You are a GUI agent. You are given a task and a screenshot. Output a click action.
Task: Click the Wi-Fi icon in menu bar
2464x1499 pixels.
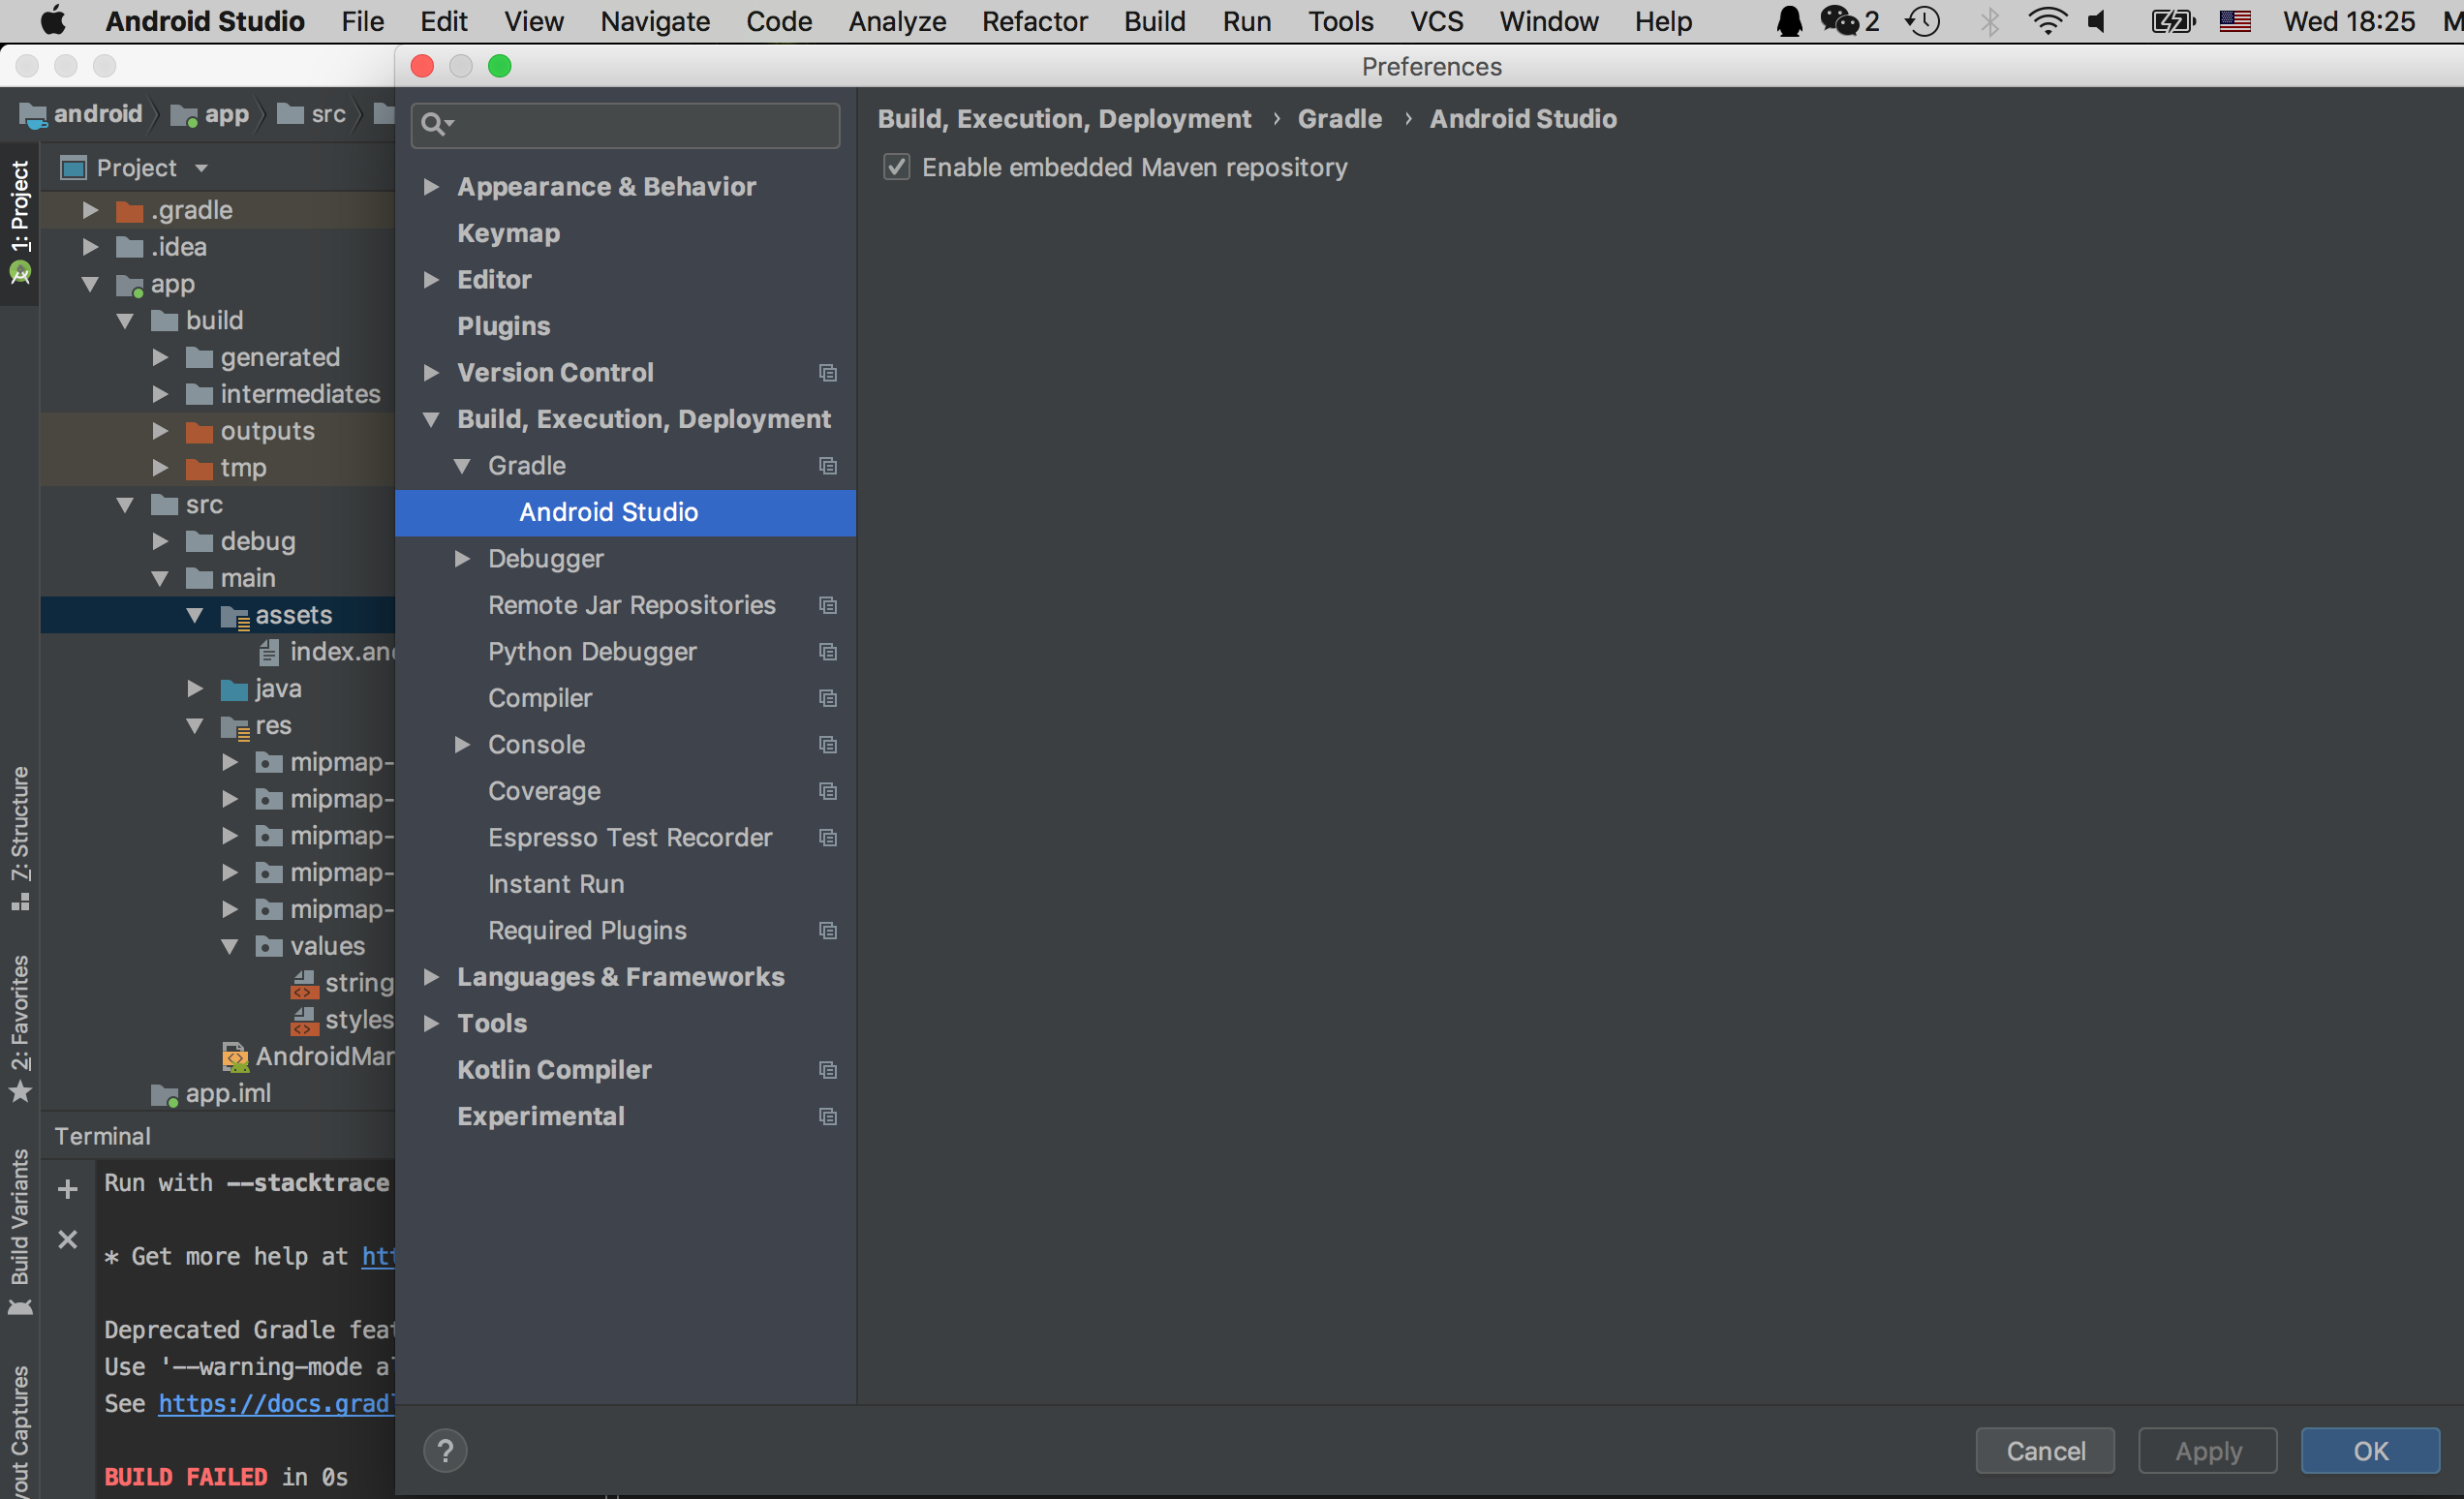[2047, 21]
